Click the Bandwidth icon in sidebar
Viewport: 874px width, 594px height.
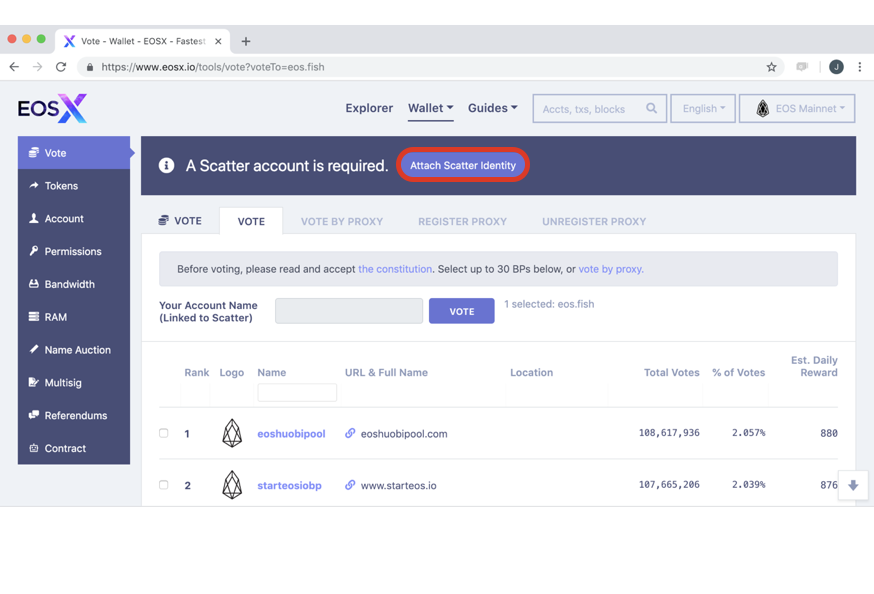pos(34,284)
